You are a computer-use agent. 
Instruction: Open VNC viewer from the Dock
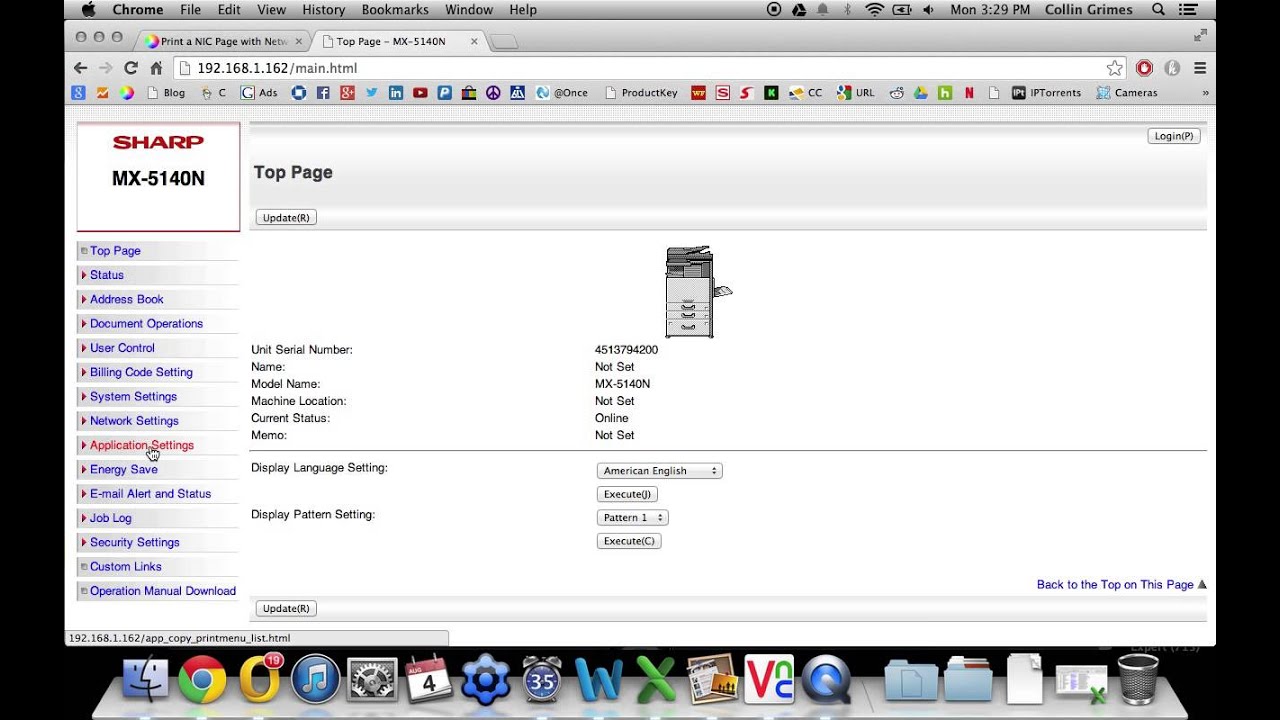click(769, 680)
